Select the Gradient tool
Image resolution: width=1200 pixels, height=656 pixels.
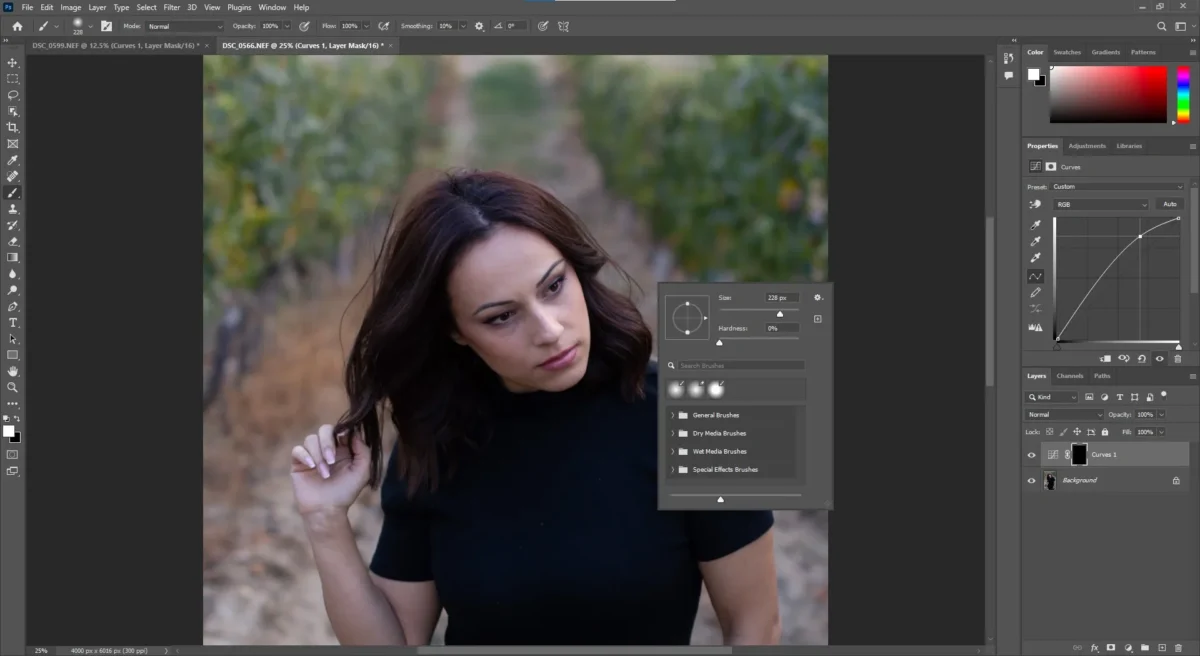[13, 257]
